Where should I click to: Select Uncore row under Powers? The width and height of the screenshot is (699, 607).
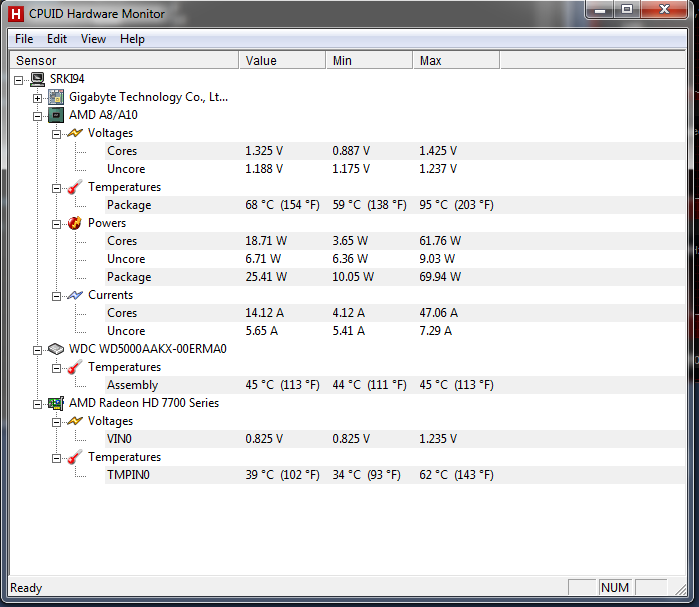click(x=395, y=259)
